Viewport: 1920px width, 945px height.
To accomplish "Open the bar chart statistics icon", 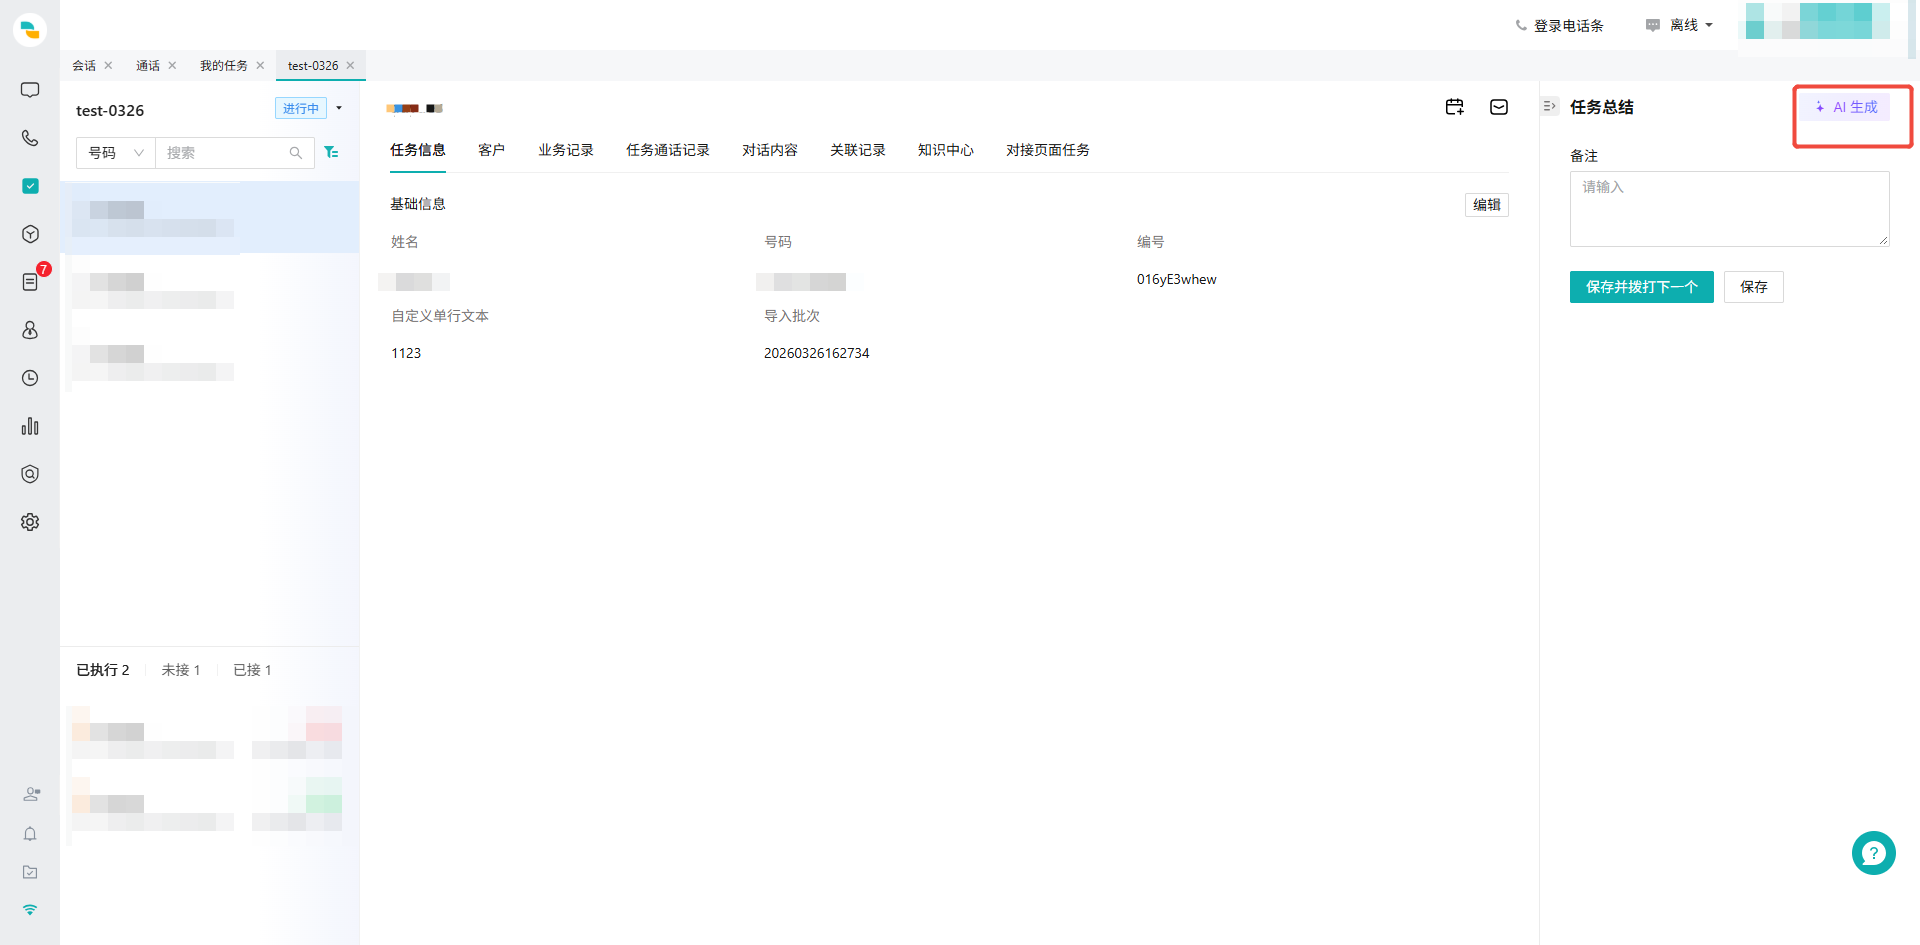I will 30,426.
